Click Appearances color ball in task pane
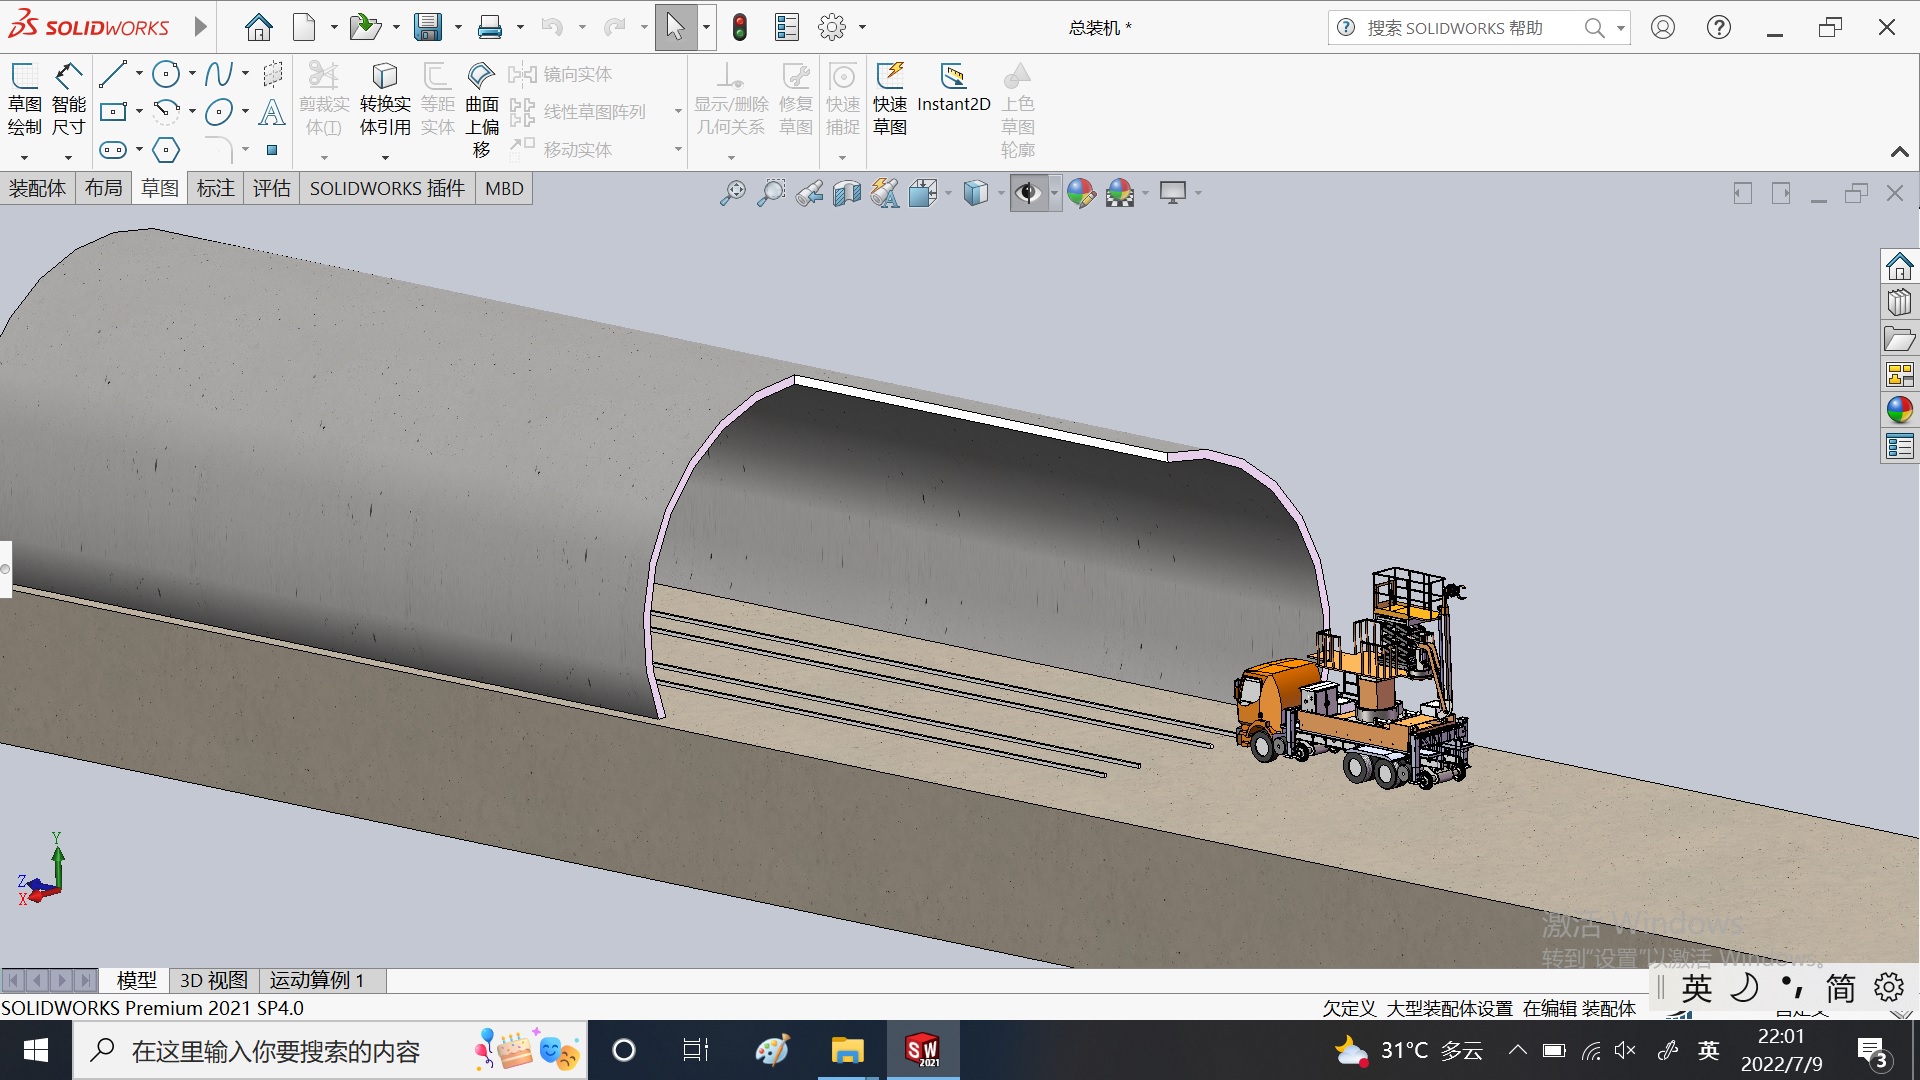Image resolution: width=1920 pixels, height=1080 pixels. [x=1899, y=410]
